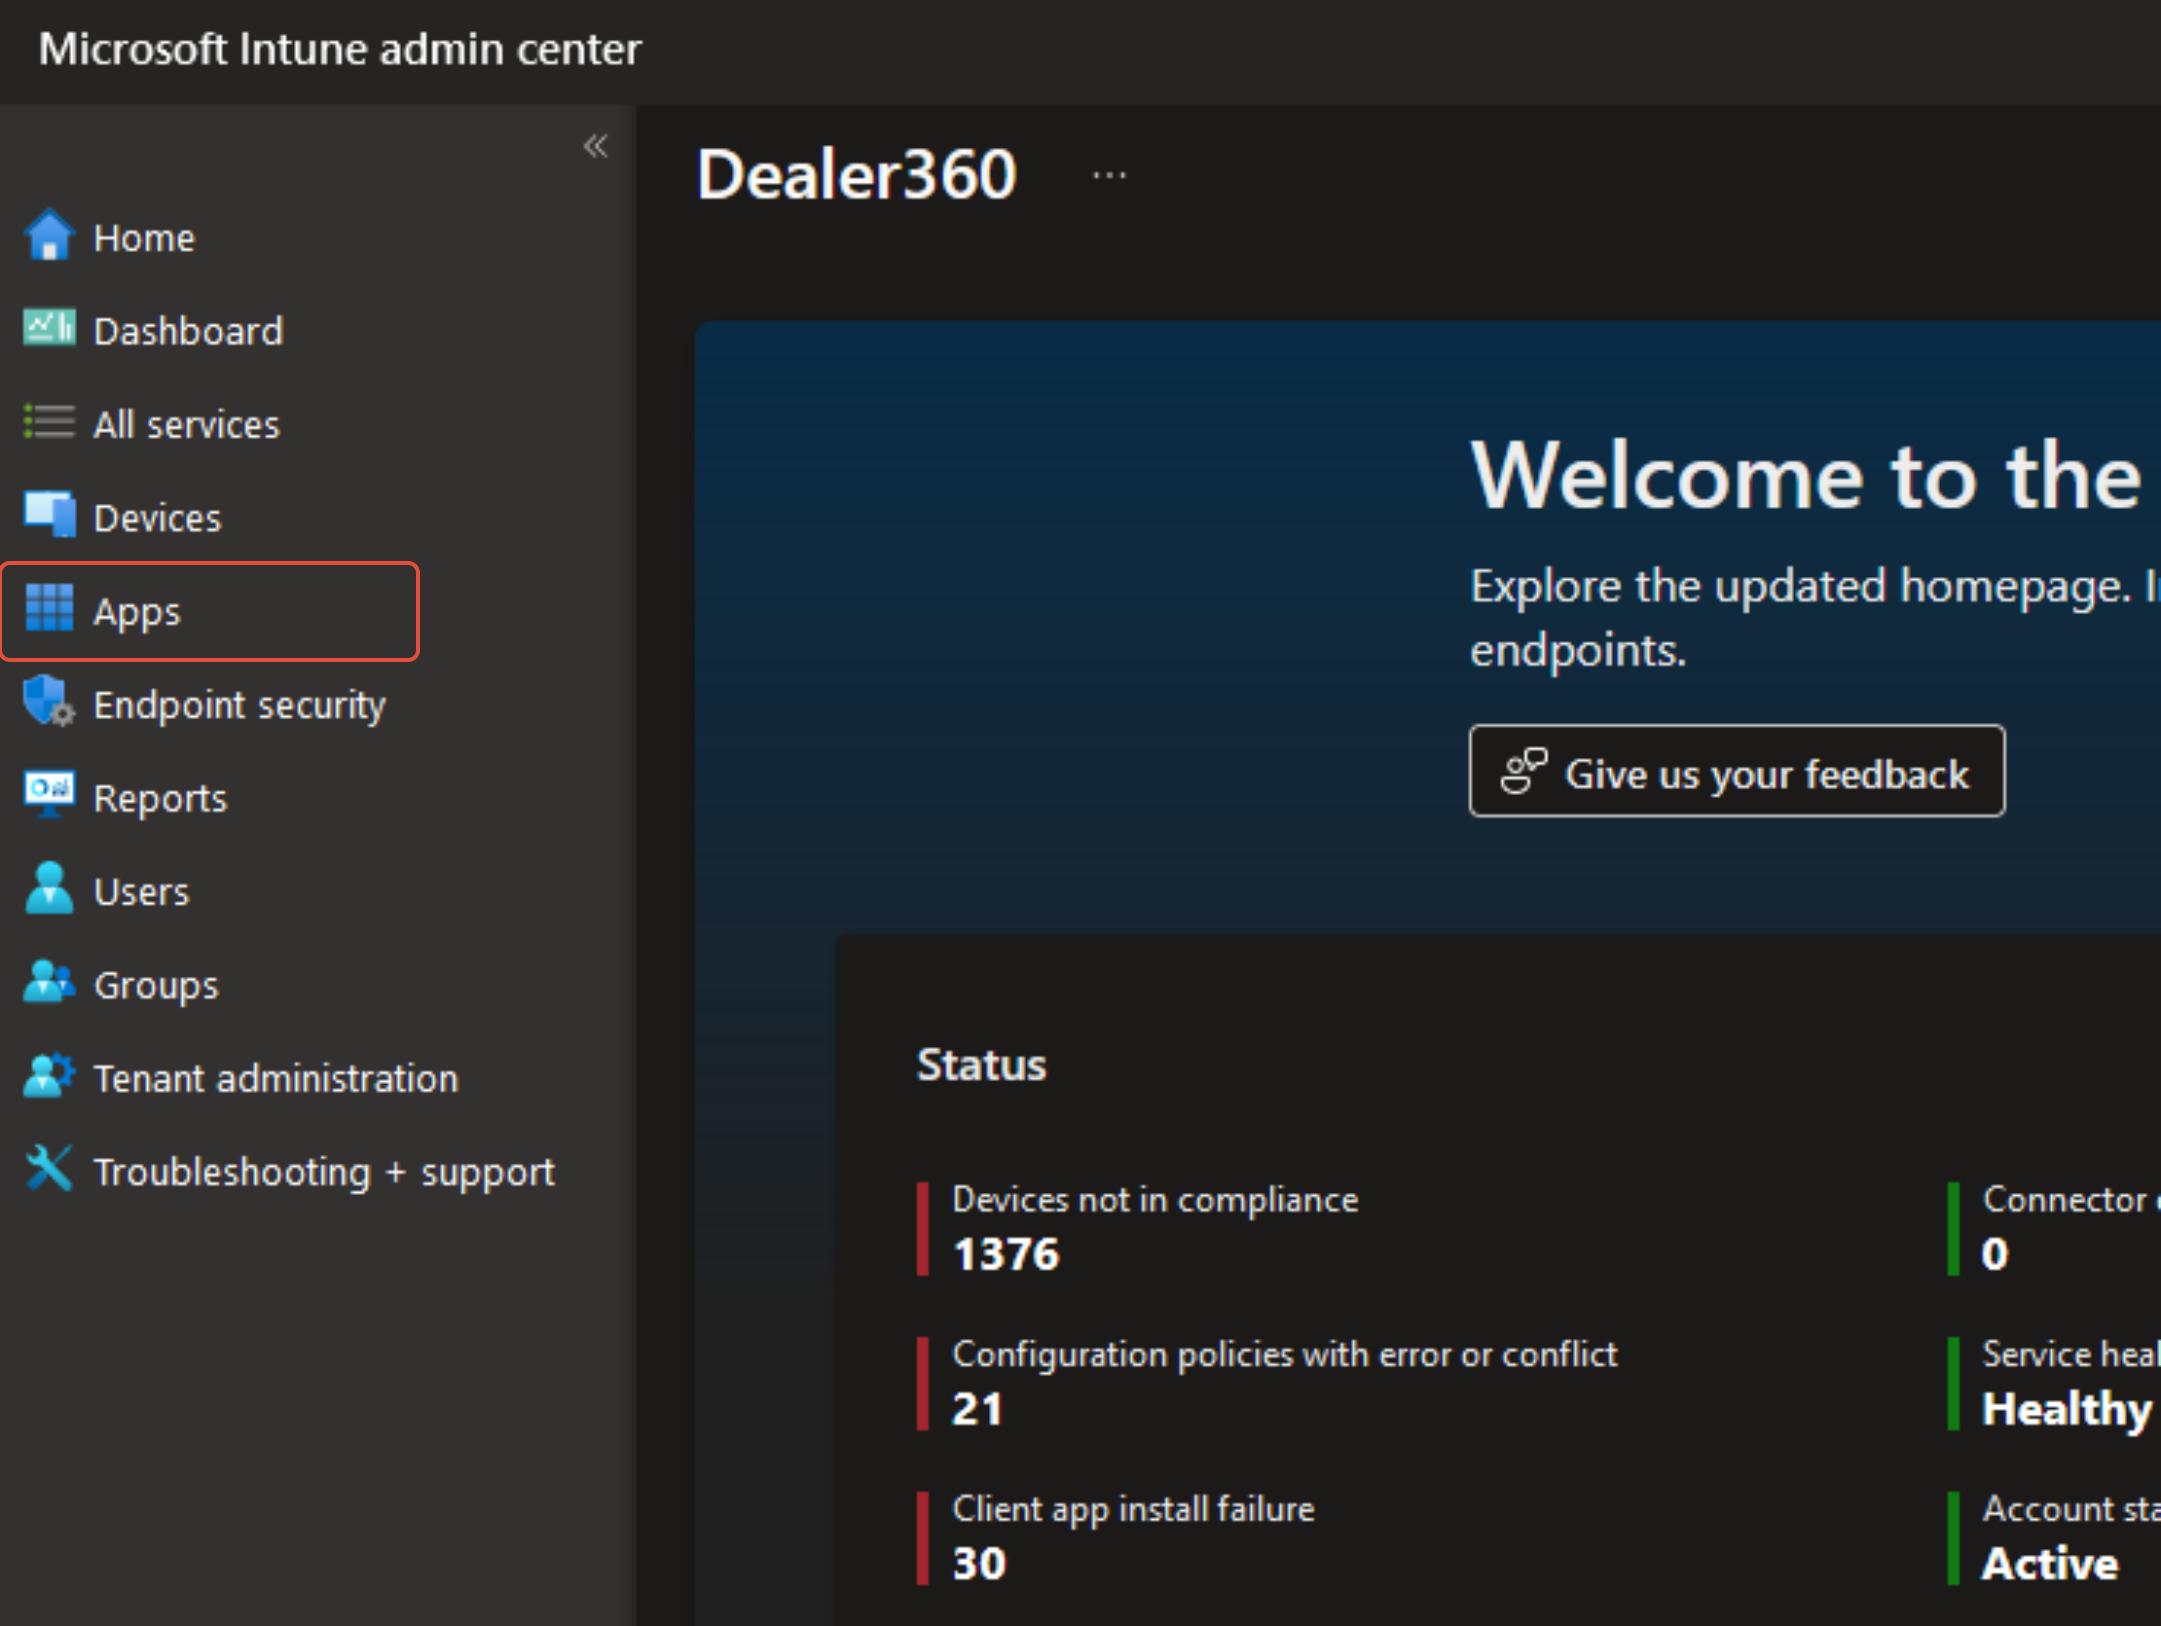2161x1626 pixels.
Task: Click the Apps grid icon
Action: point(48,608)
